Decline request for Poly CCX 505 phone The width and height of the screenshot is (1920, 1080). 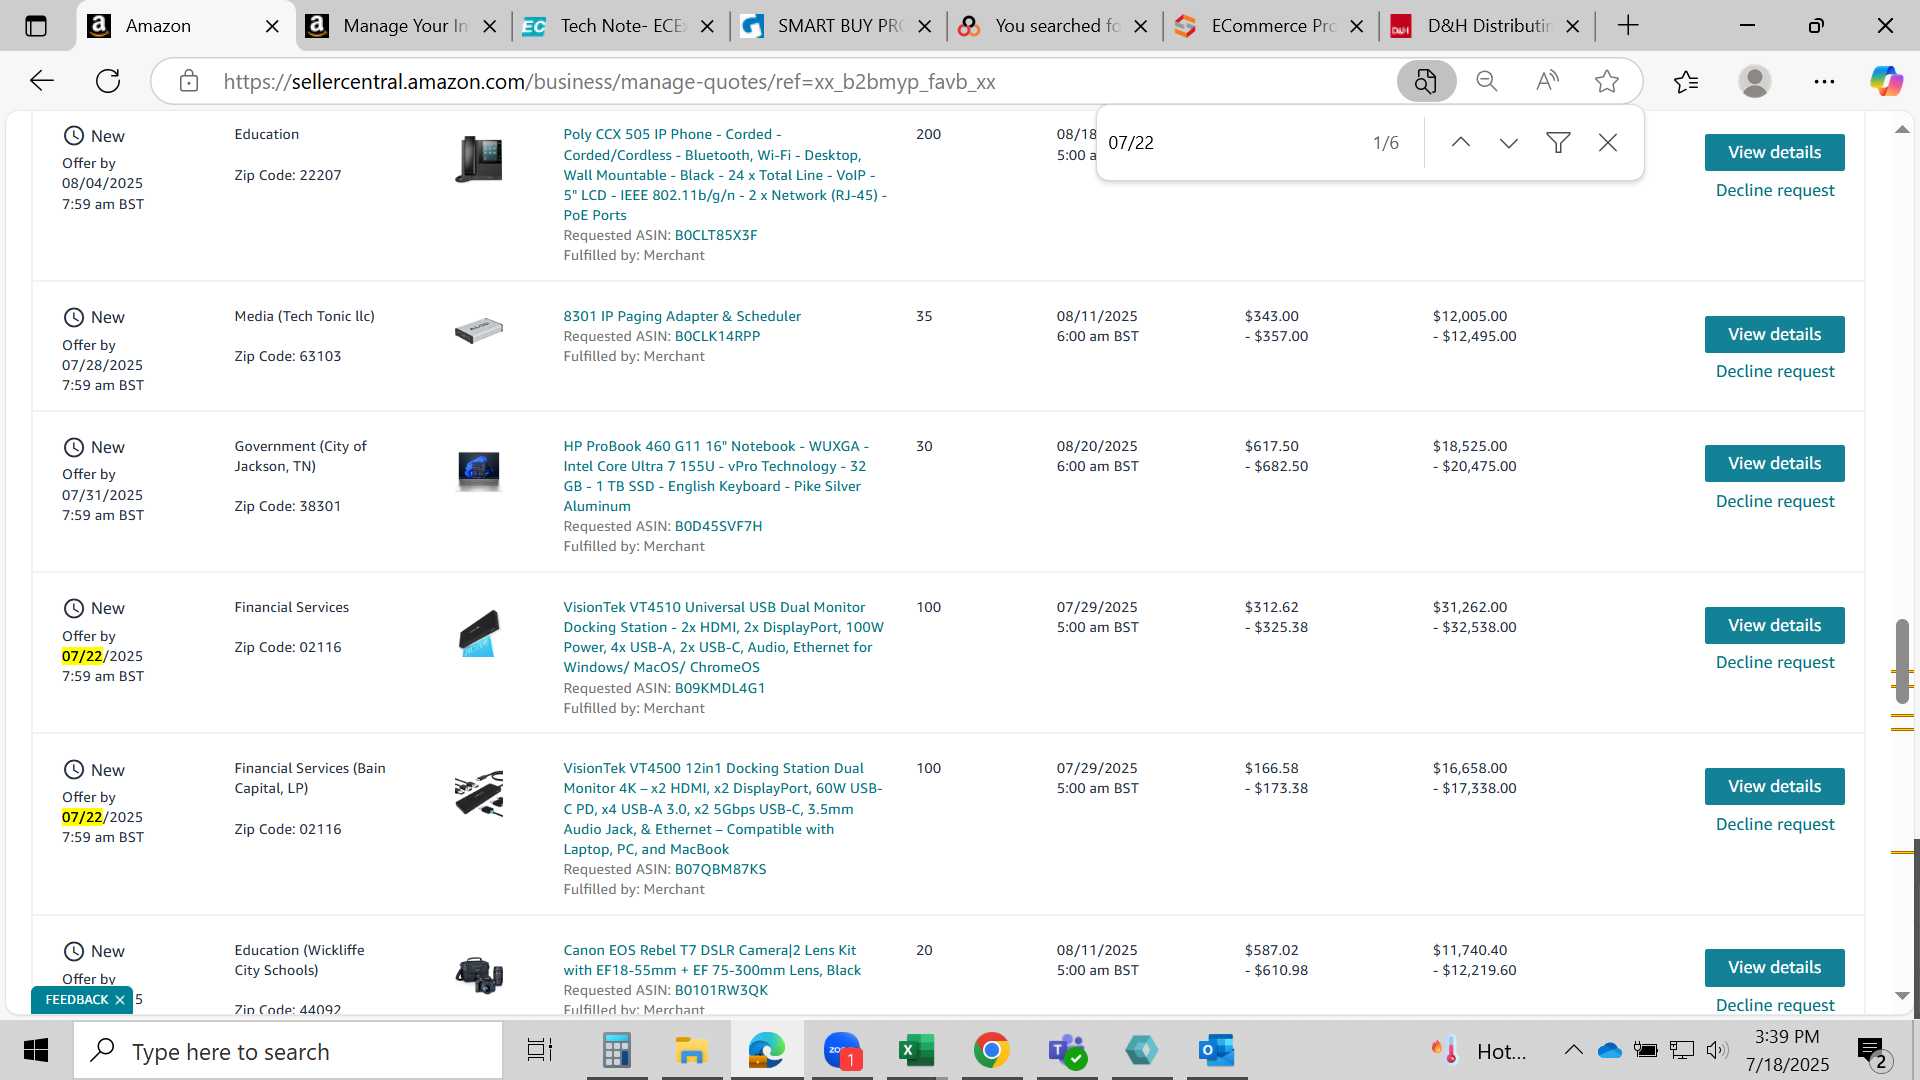point(1775,190)
